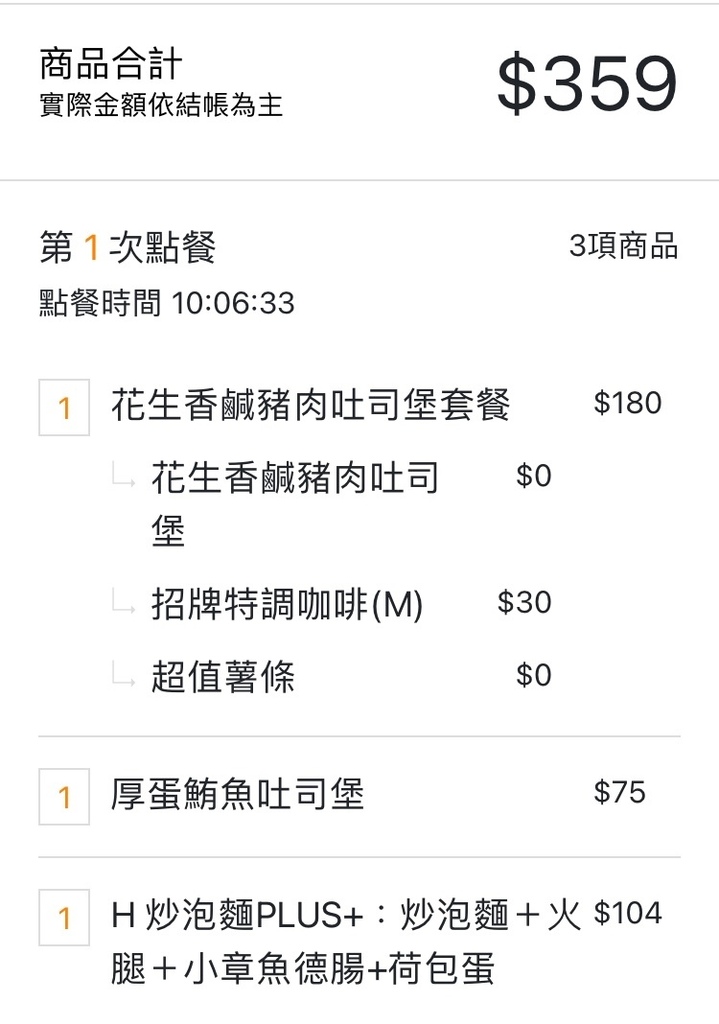Viewport: 719px width, 1024px height.
Task: Select the 超值薯條 sub-item
Action: coord(223,678)
